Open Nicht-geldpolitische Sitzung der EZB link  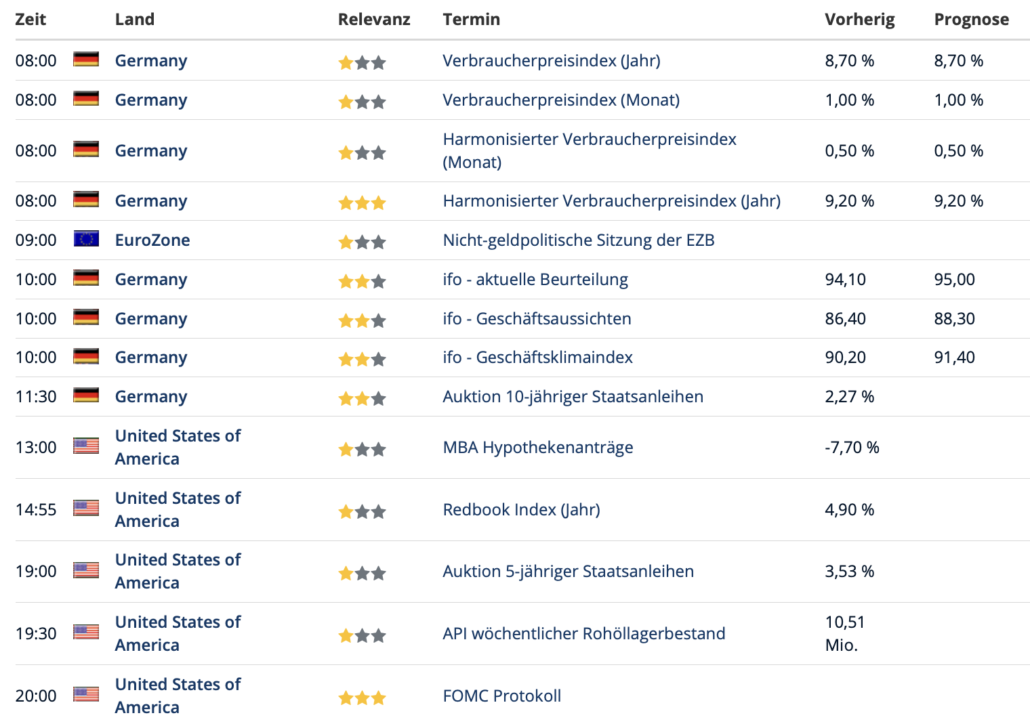pyautogui.click(x=578, y=240)
